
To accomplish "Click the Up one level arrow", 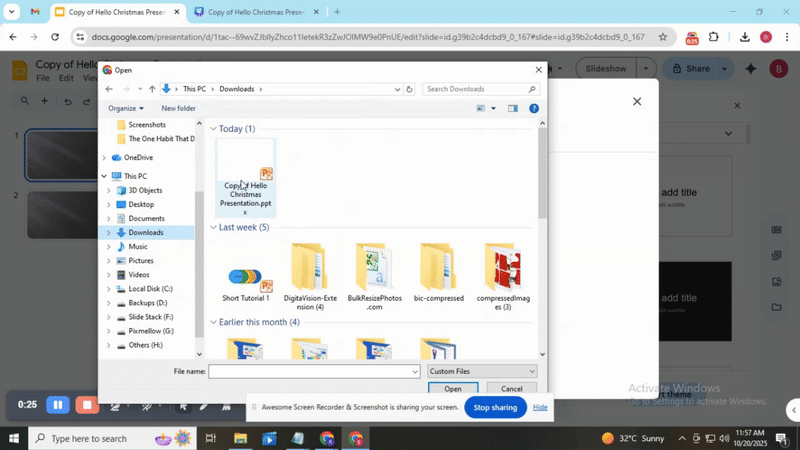I will 152,89.
